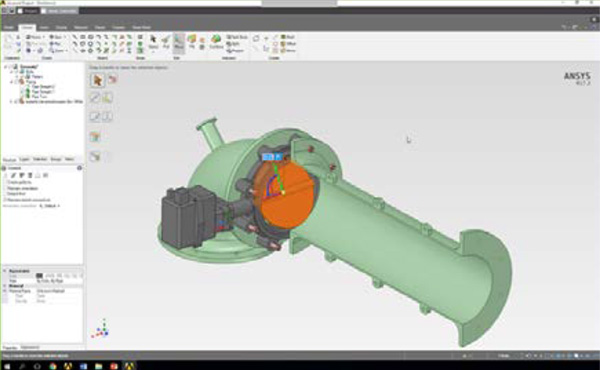Pick the Select Component tool guide
Screen dimensions: 600x370
(112, 80)
